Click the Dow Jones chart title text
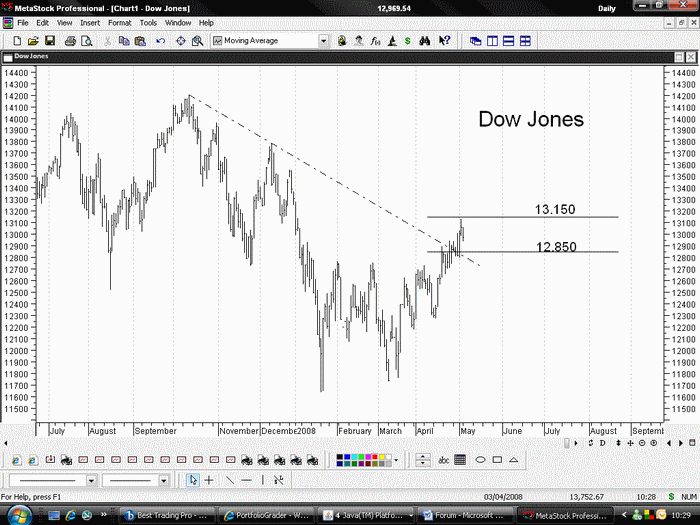 click(531, 120)
